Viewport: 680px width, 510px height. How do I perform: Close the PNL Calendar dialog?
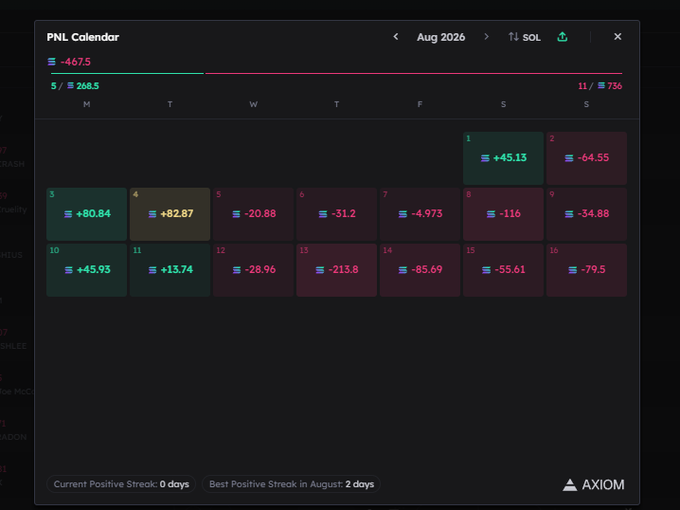(x=618, y=37)
